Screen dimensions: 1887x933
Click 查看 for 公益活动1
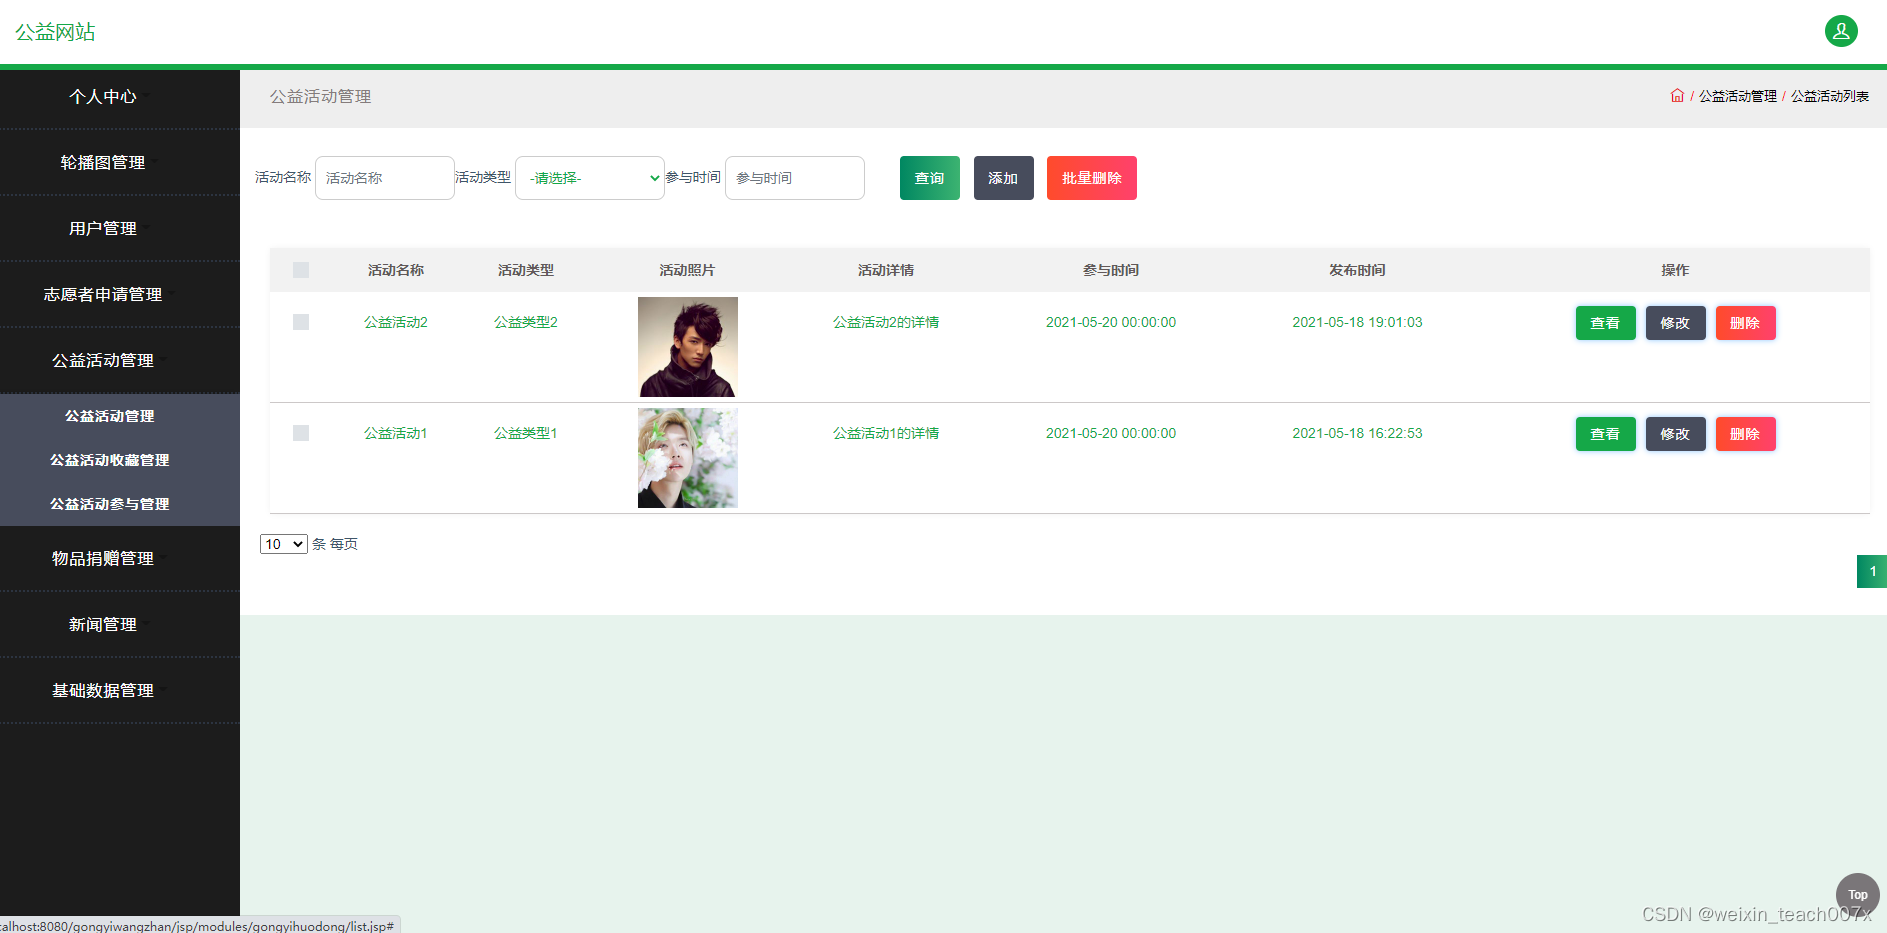[1606, 434]
